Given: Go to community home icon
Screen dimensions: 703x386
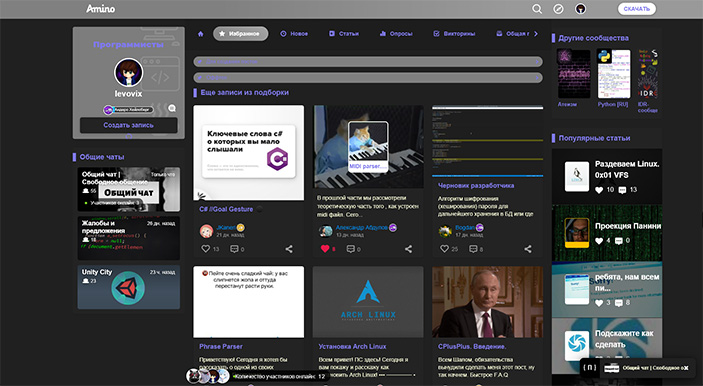Looking at the screenshot, I should (x=200, y=34).
